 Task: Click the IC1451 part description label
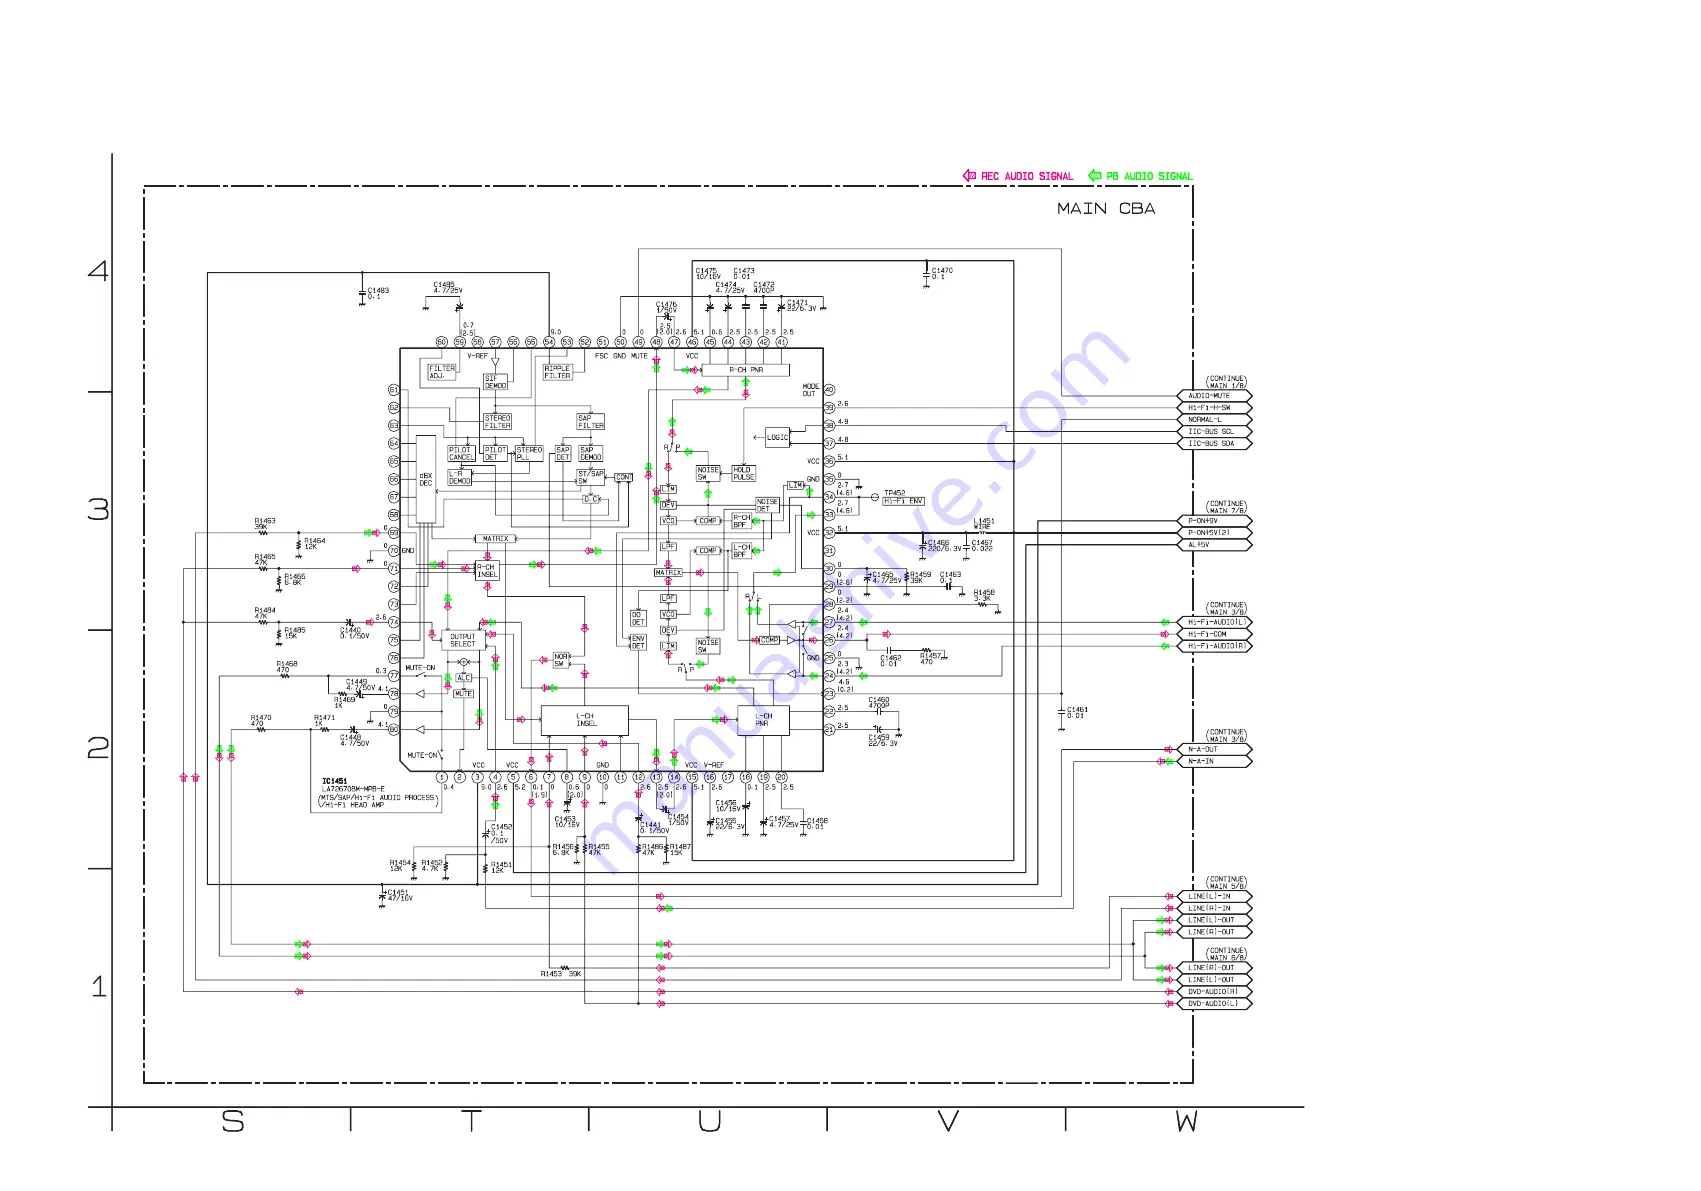pyautogui.click(x=379, y=793)
